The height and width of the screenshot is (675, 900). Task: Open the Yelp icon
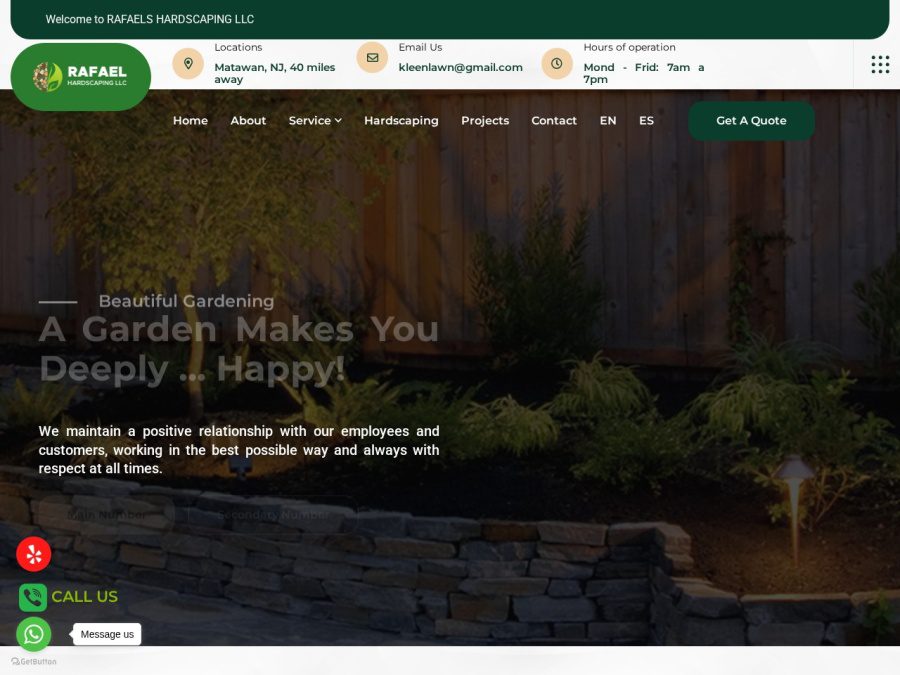coord(33,553)
